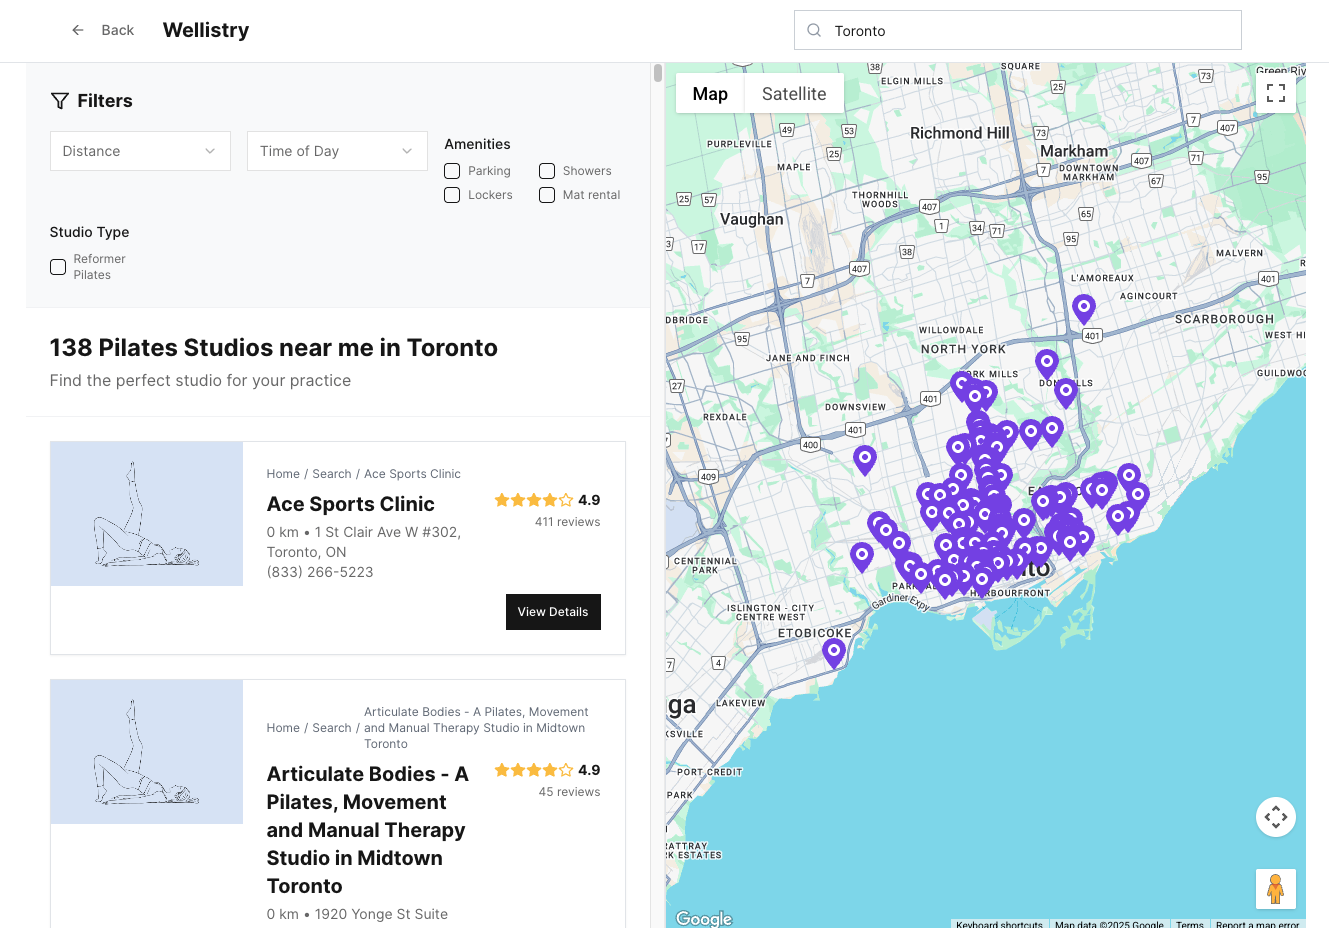Switch to the Satellite view tab

coord(794,94)
